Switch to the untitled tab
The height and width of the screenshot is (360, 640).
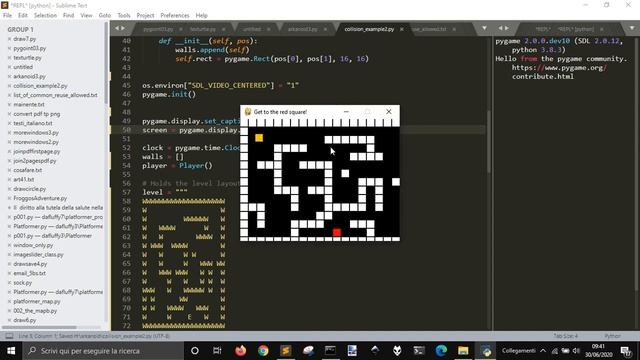click(252, 29)
